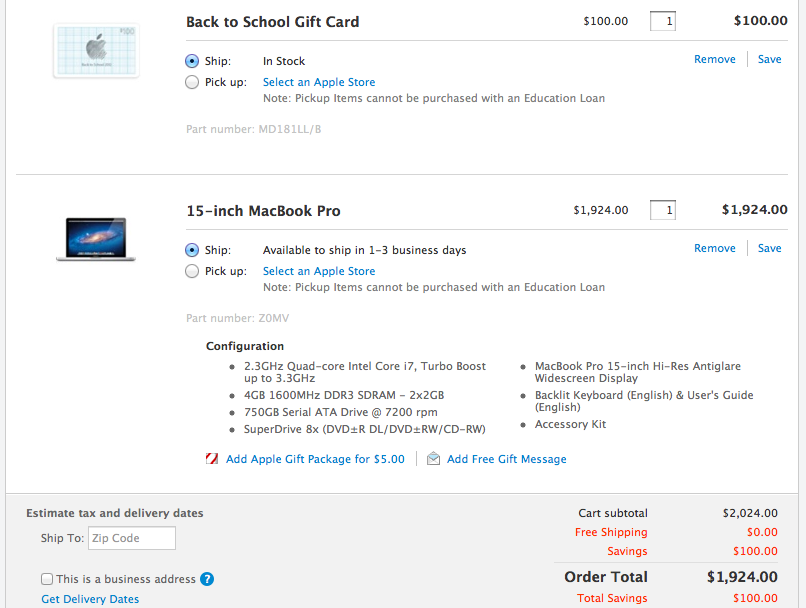Edit the MacBook Pro quantity field
Screen dimensions: 806x608
click(x=663, y=210)
